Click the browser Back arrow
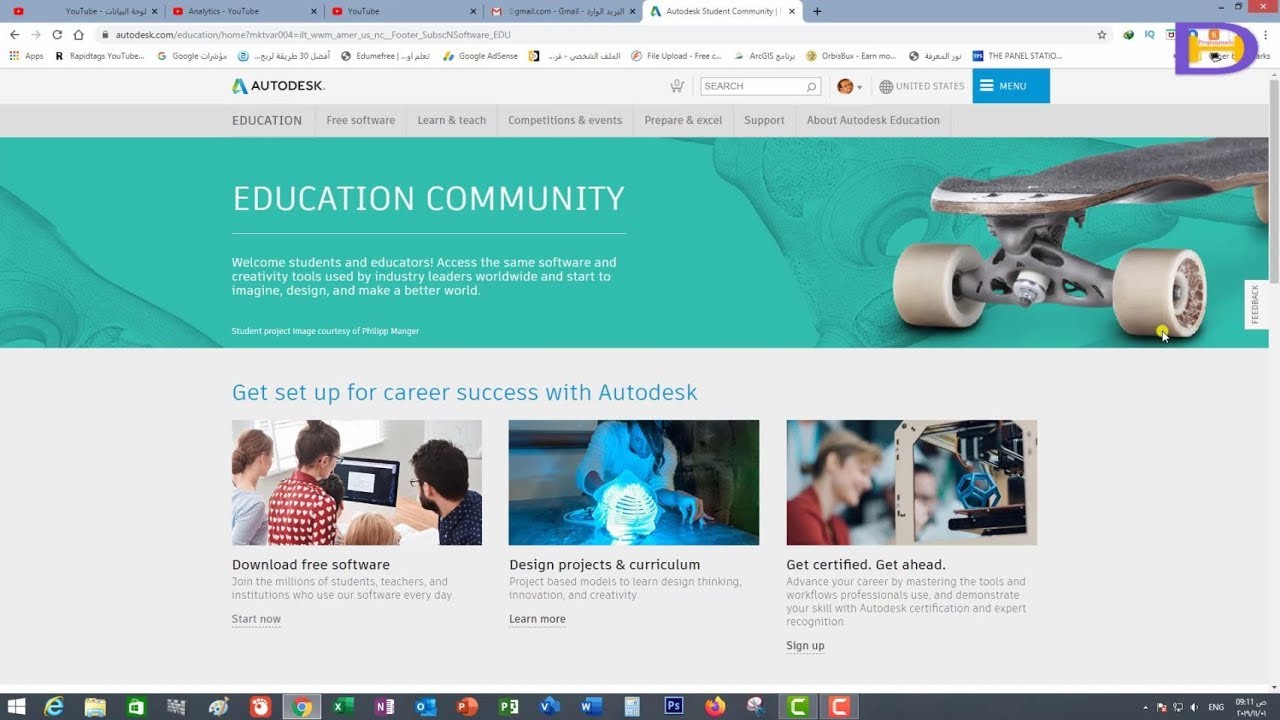Image resolution: width=1280 pixels, height=720 pixels. 14,34
